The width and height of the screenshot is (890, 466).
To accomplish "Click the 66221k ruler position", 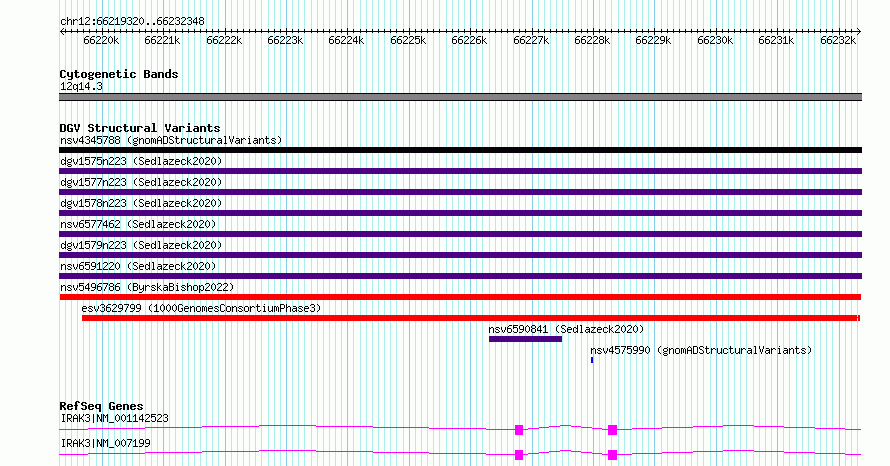I will point(162,41).
